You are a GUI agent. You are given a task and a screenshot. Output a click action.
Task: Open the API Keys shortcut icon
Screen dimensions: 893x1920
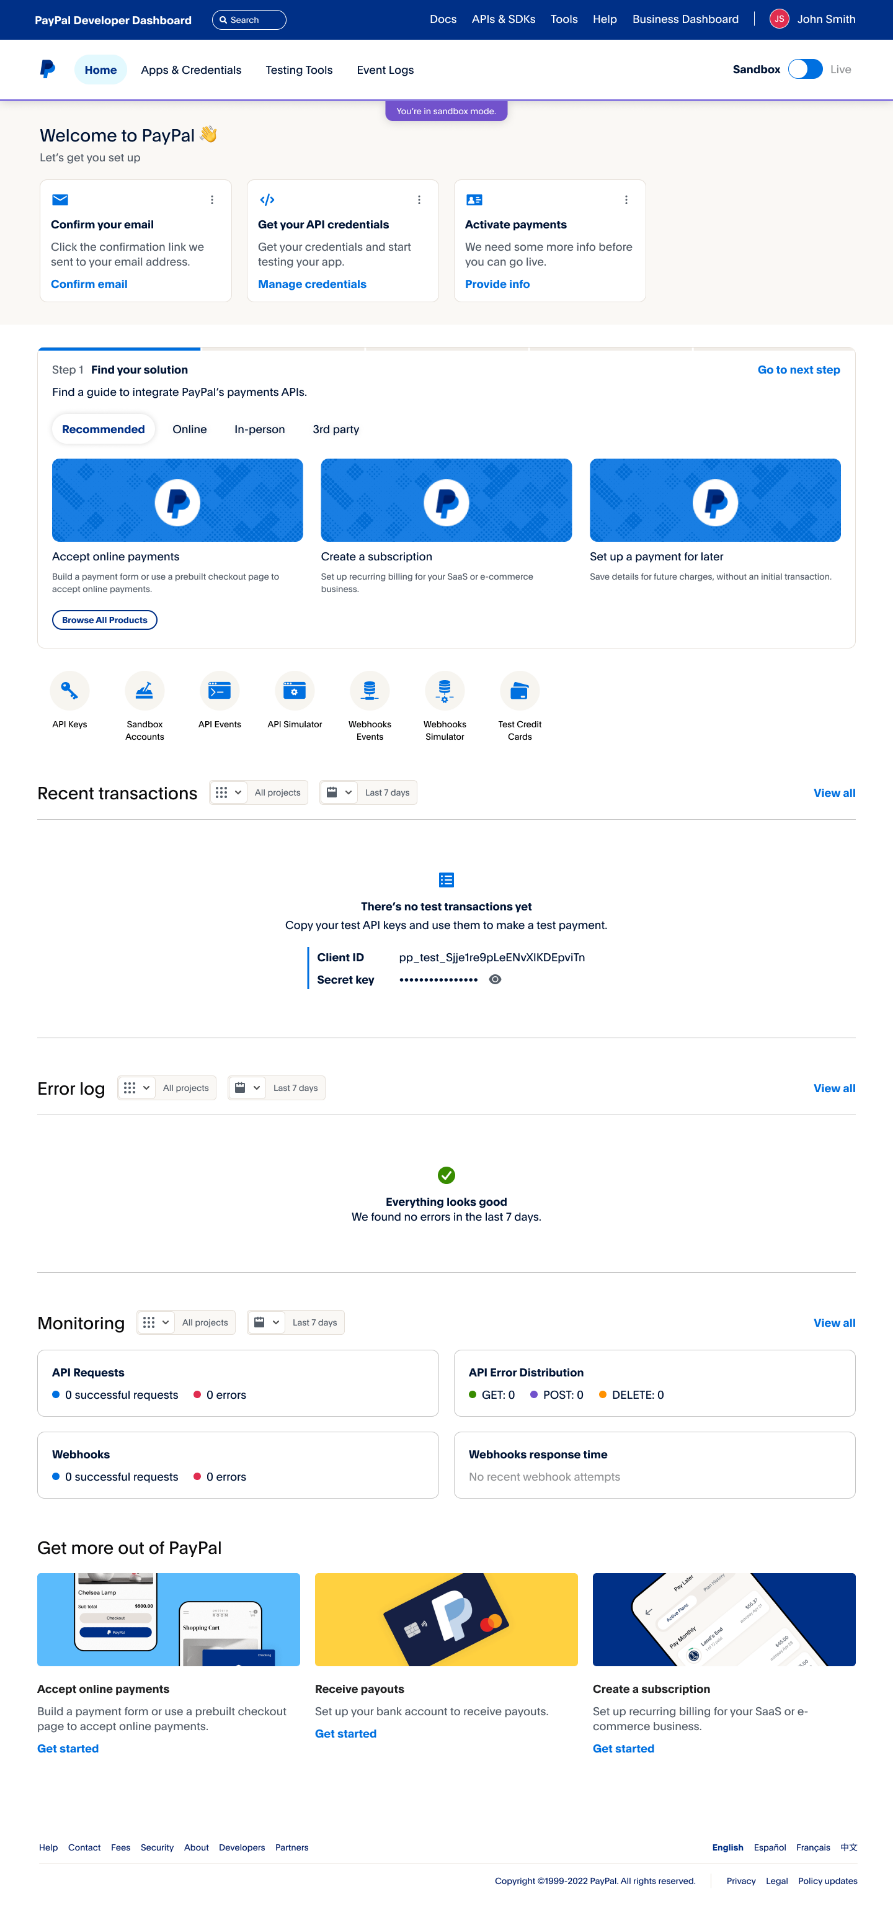70,691
